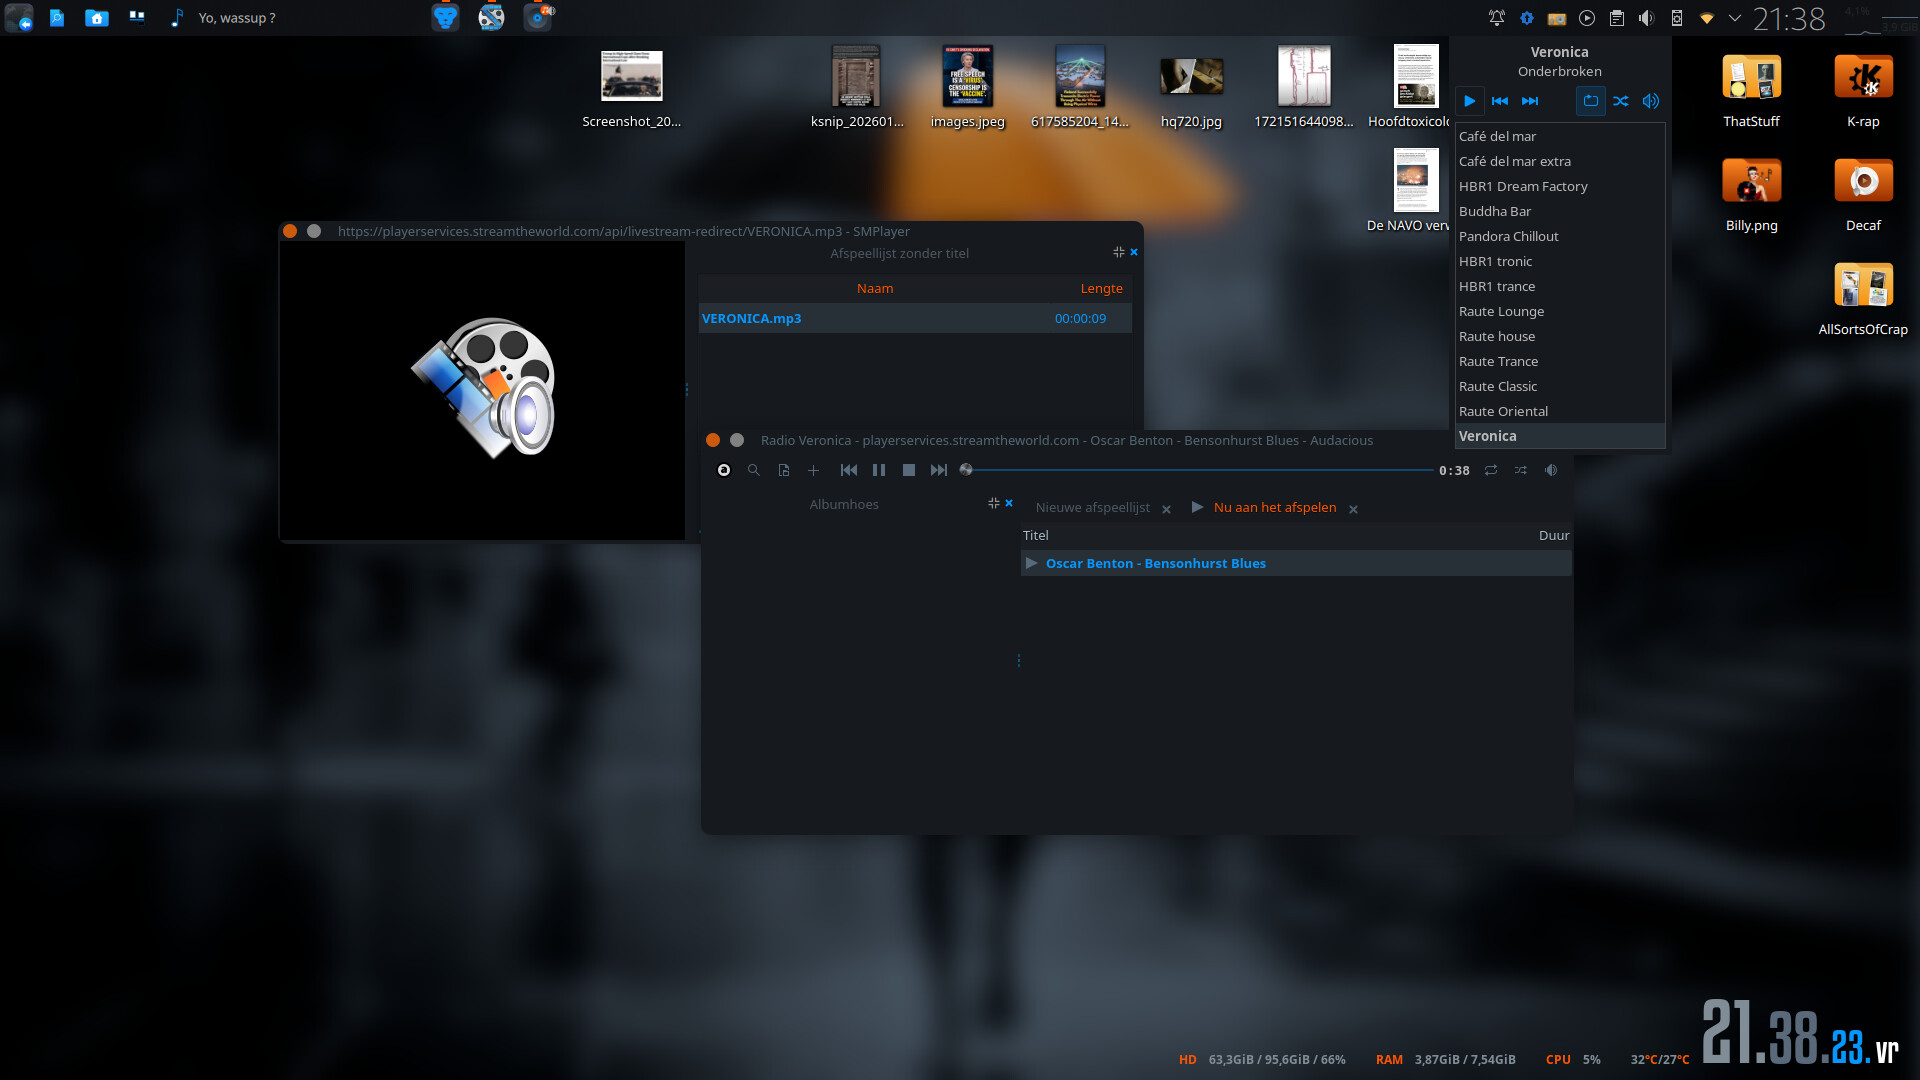Image resolution: width=1920 pixels, height=1080 pixels.
Task: Select Raute Lounge radio station
Action: 1501,311
